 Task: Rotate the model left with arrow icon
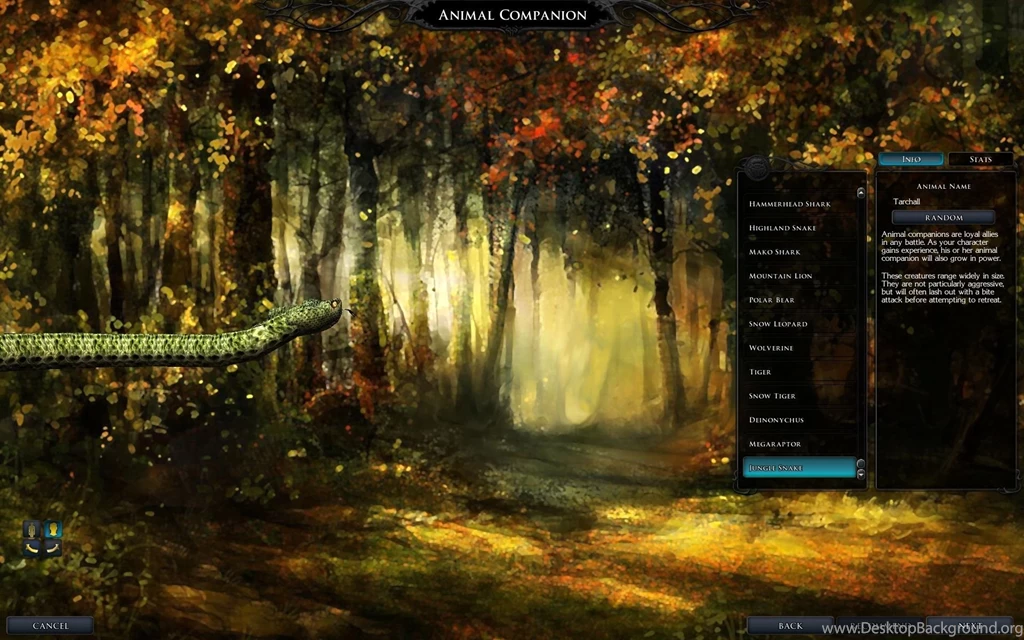point(32,548)
